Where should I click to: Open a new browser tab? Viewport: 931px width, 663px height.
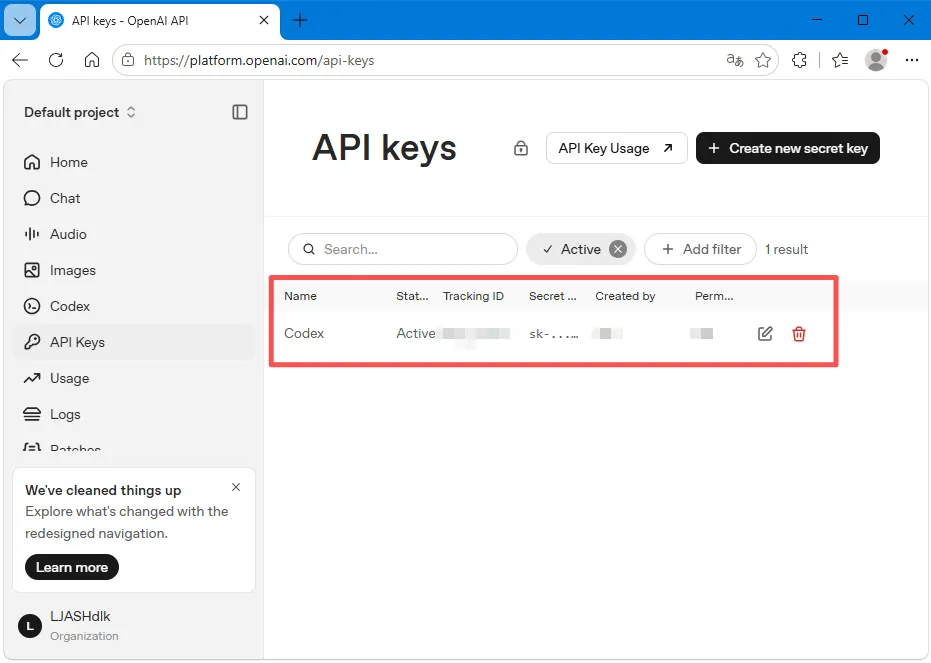click(x=300, y=20)
